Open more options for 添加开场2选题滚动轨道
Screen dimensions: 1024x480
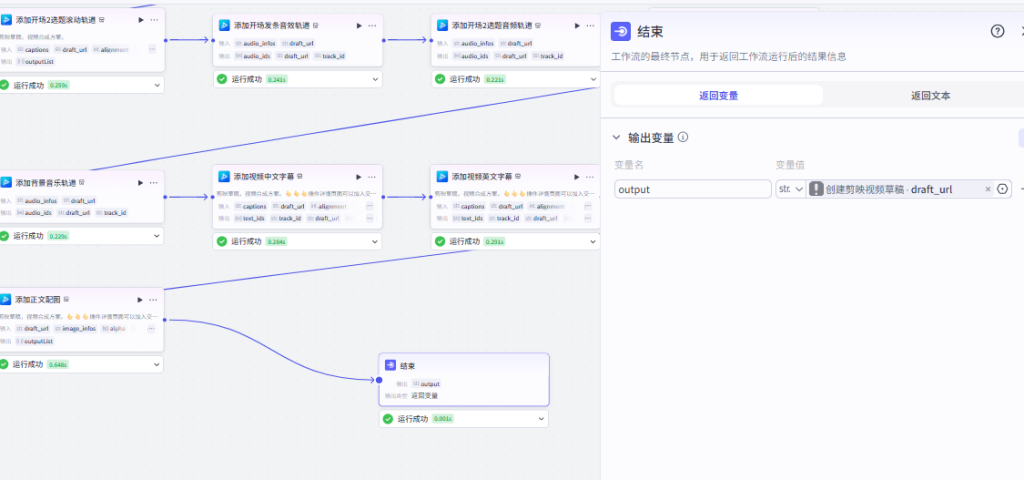click(154, 20)
